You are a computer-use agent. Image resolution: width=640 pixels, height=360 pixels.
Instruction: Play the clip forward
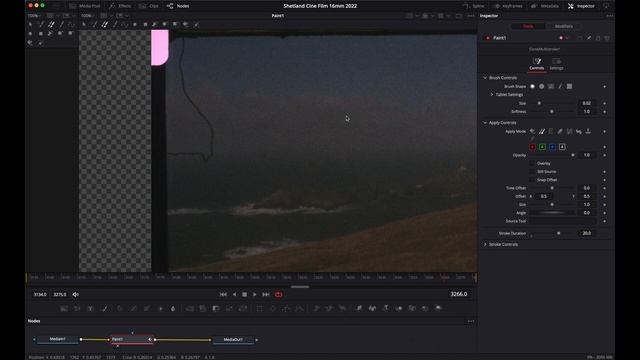[255, 294]
